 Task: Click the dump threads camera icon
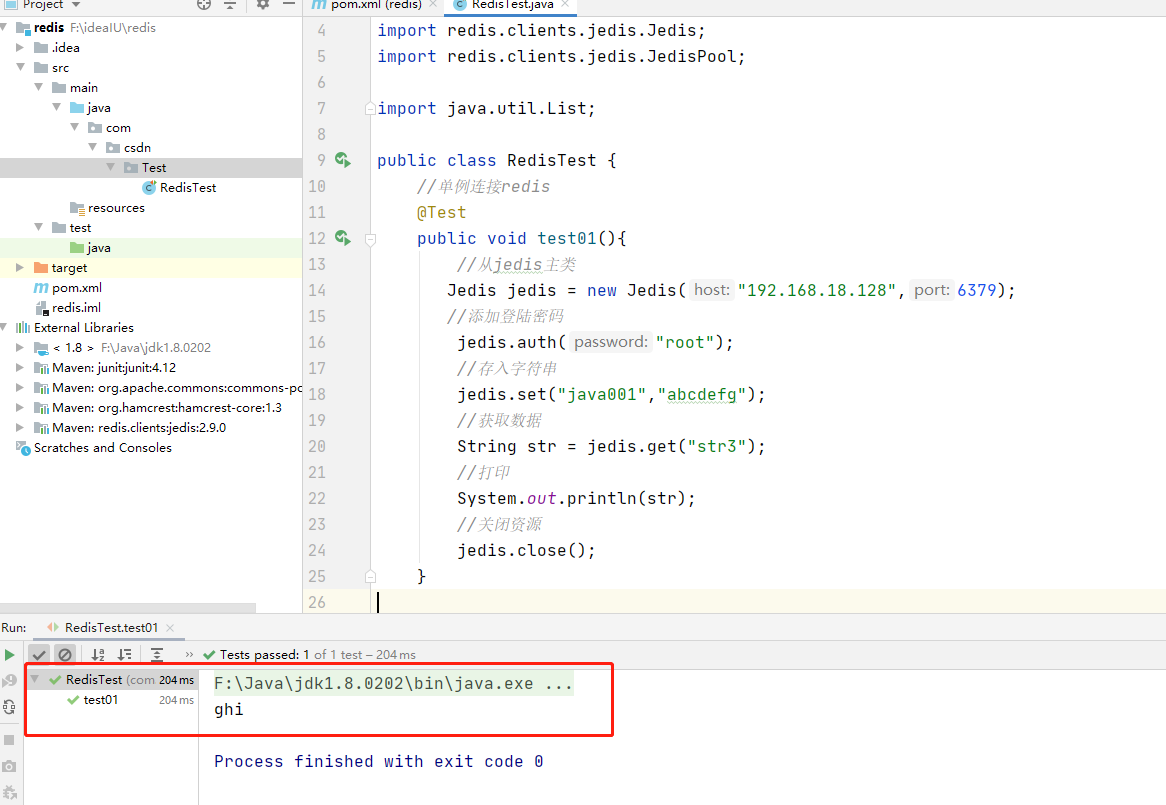[10, 766]
